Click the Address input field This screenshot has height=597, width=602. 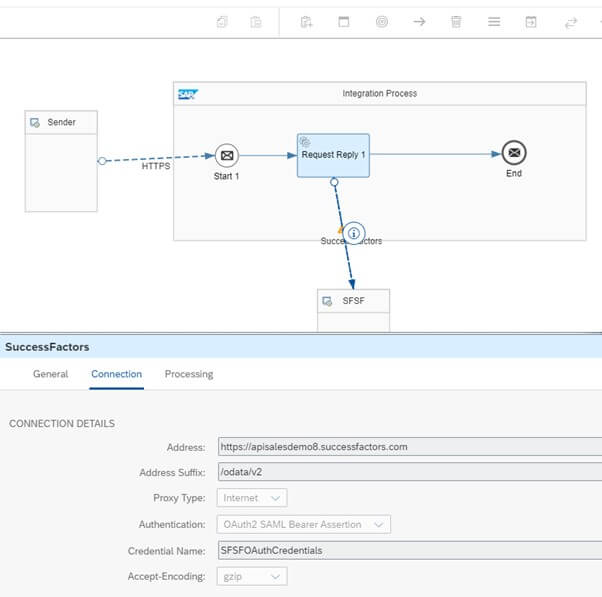pyautogui.click(x=410, y=447)
